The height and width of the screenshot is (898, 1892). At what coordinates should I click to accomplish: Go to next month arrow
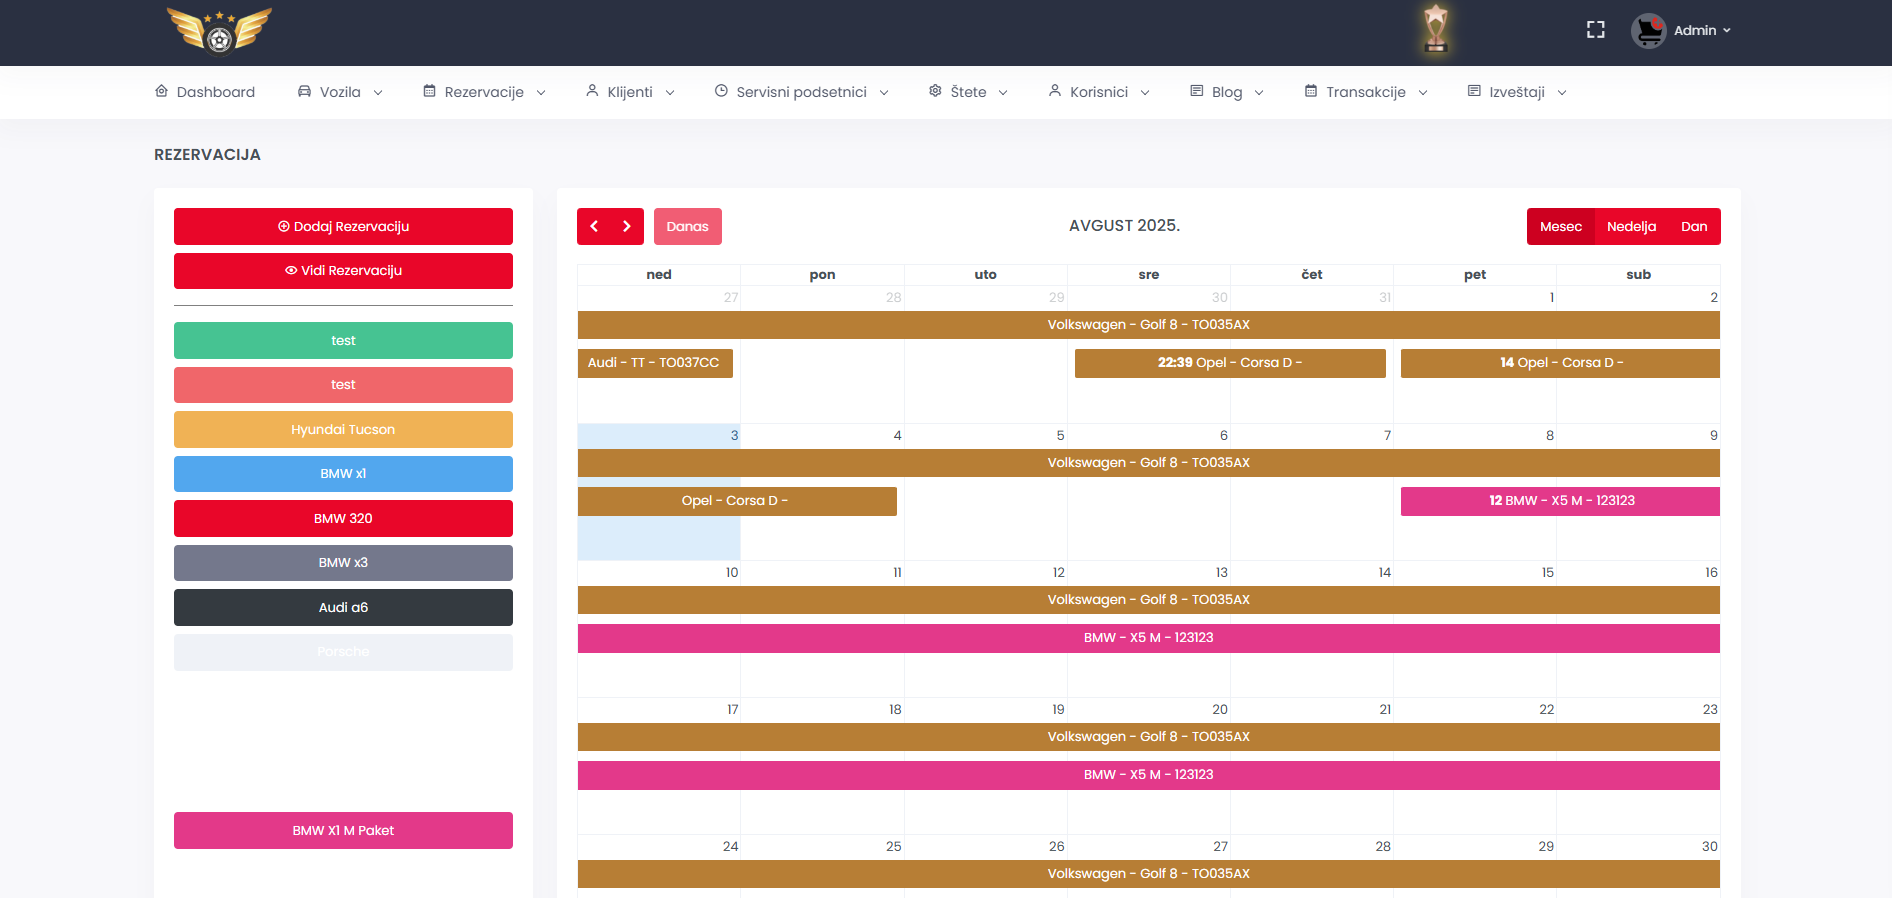click(627, 227)
